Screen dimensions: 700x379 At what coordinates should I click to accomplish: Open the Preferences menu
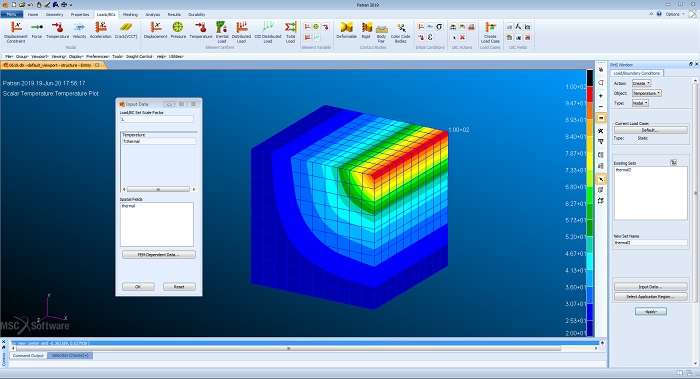pyautogui.click(x=97, y=57)
